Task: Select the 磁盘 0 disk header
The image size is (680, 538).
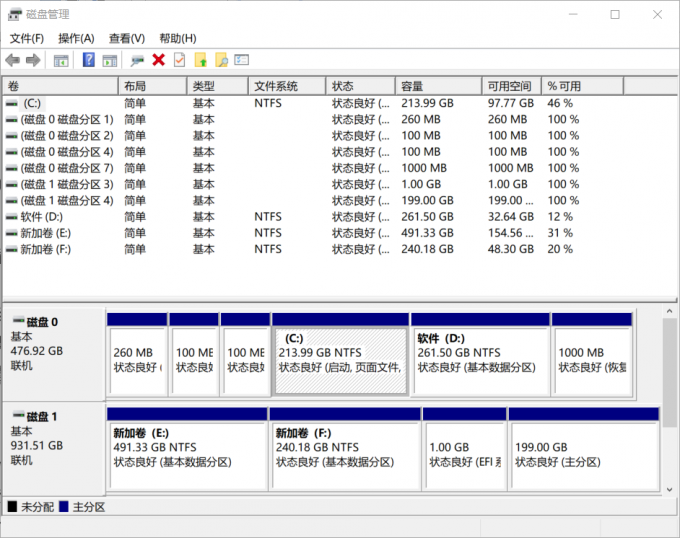Action: 54,355
